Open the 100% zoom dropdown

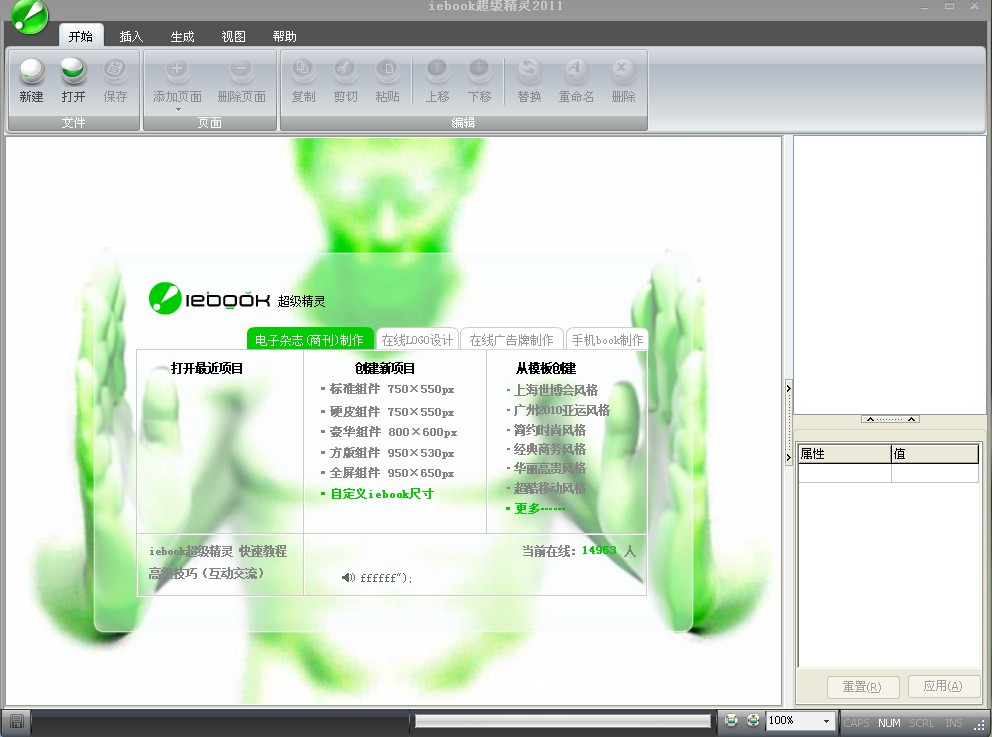[826, 721]
